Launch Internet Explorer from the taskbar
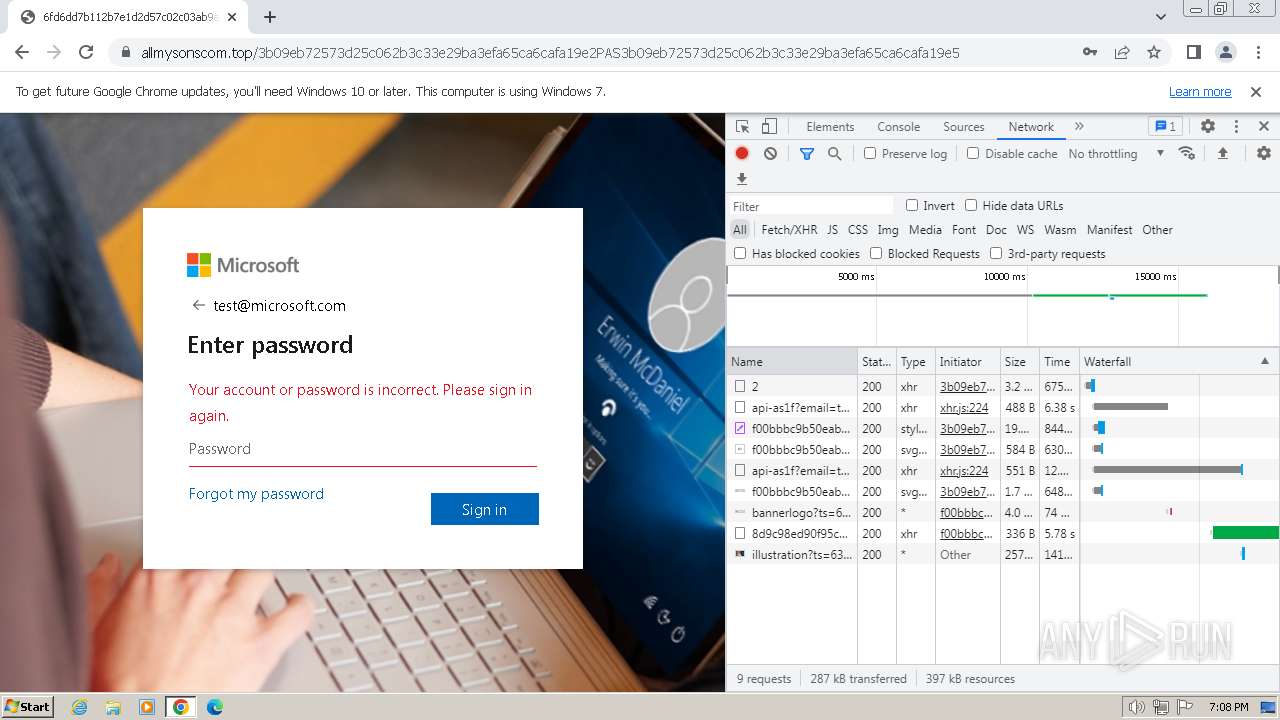The image size is (1280, 720). coord(80,707)
